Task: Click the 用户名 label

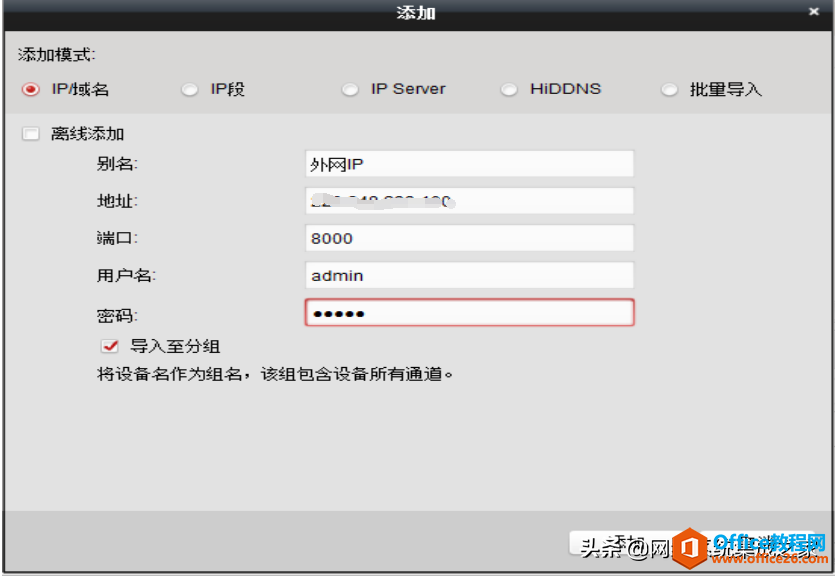Action: pyautogui.click(x=126, y=275)
